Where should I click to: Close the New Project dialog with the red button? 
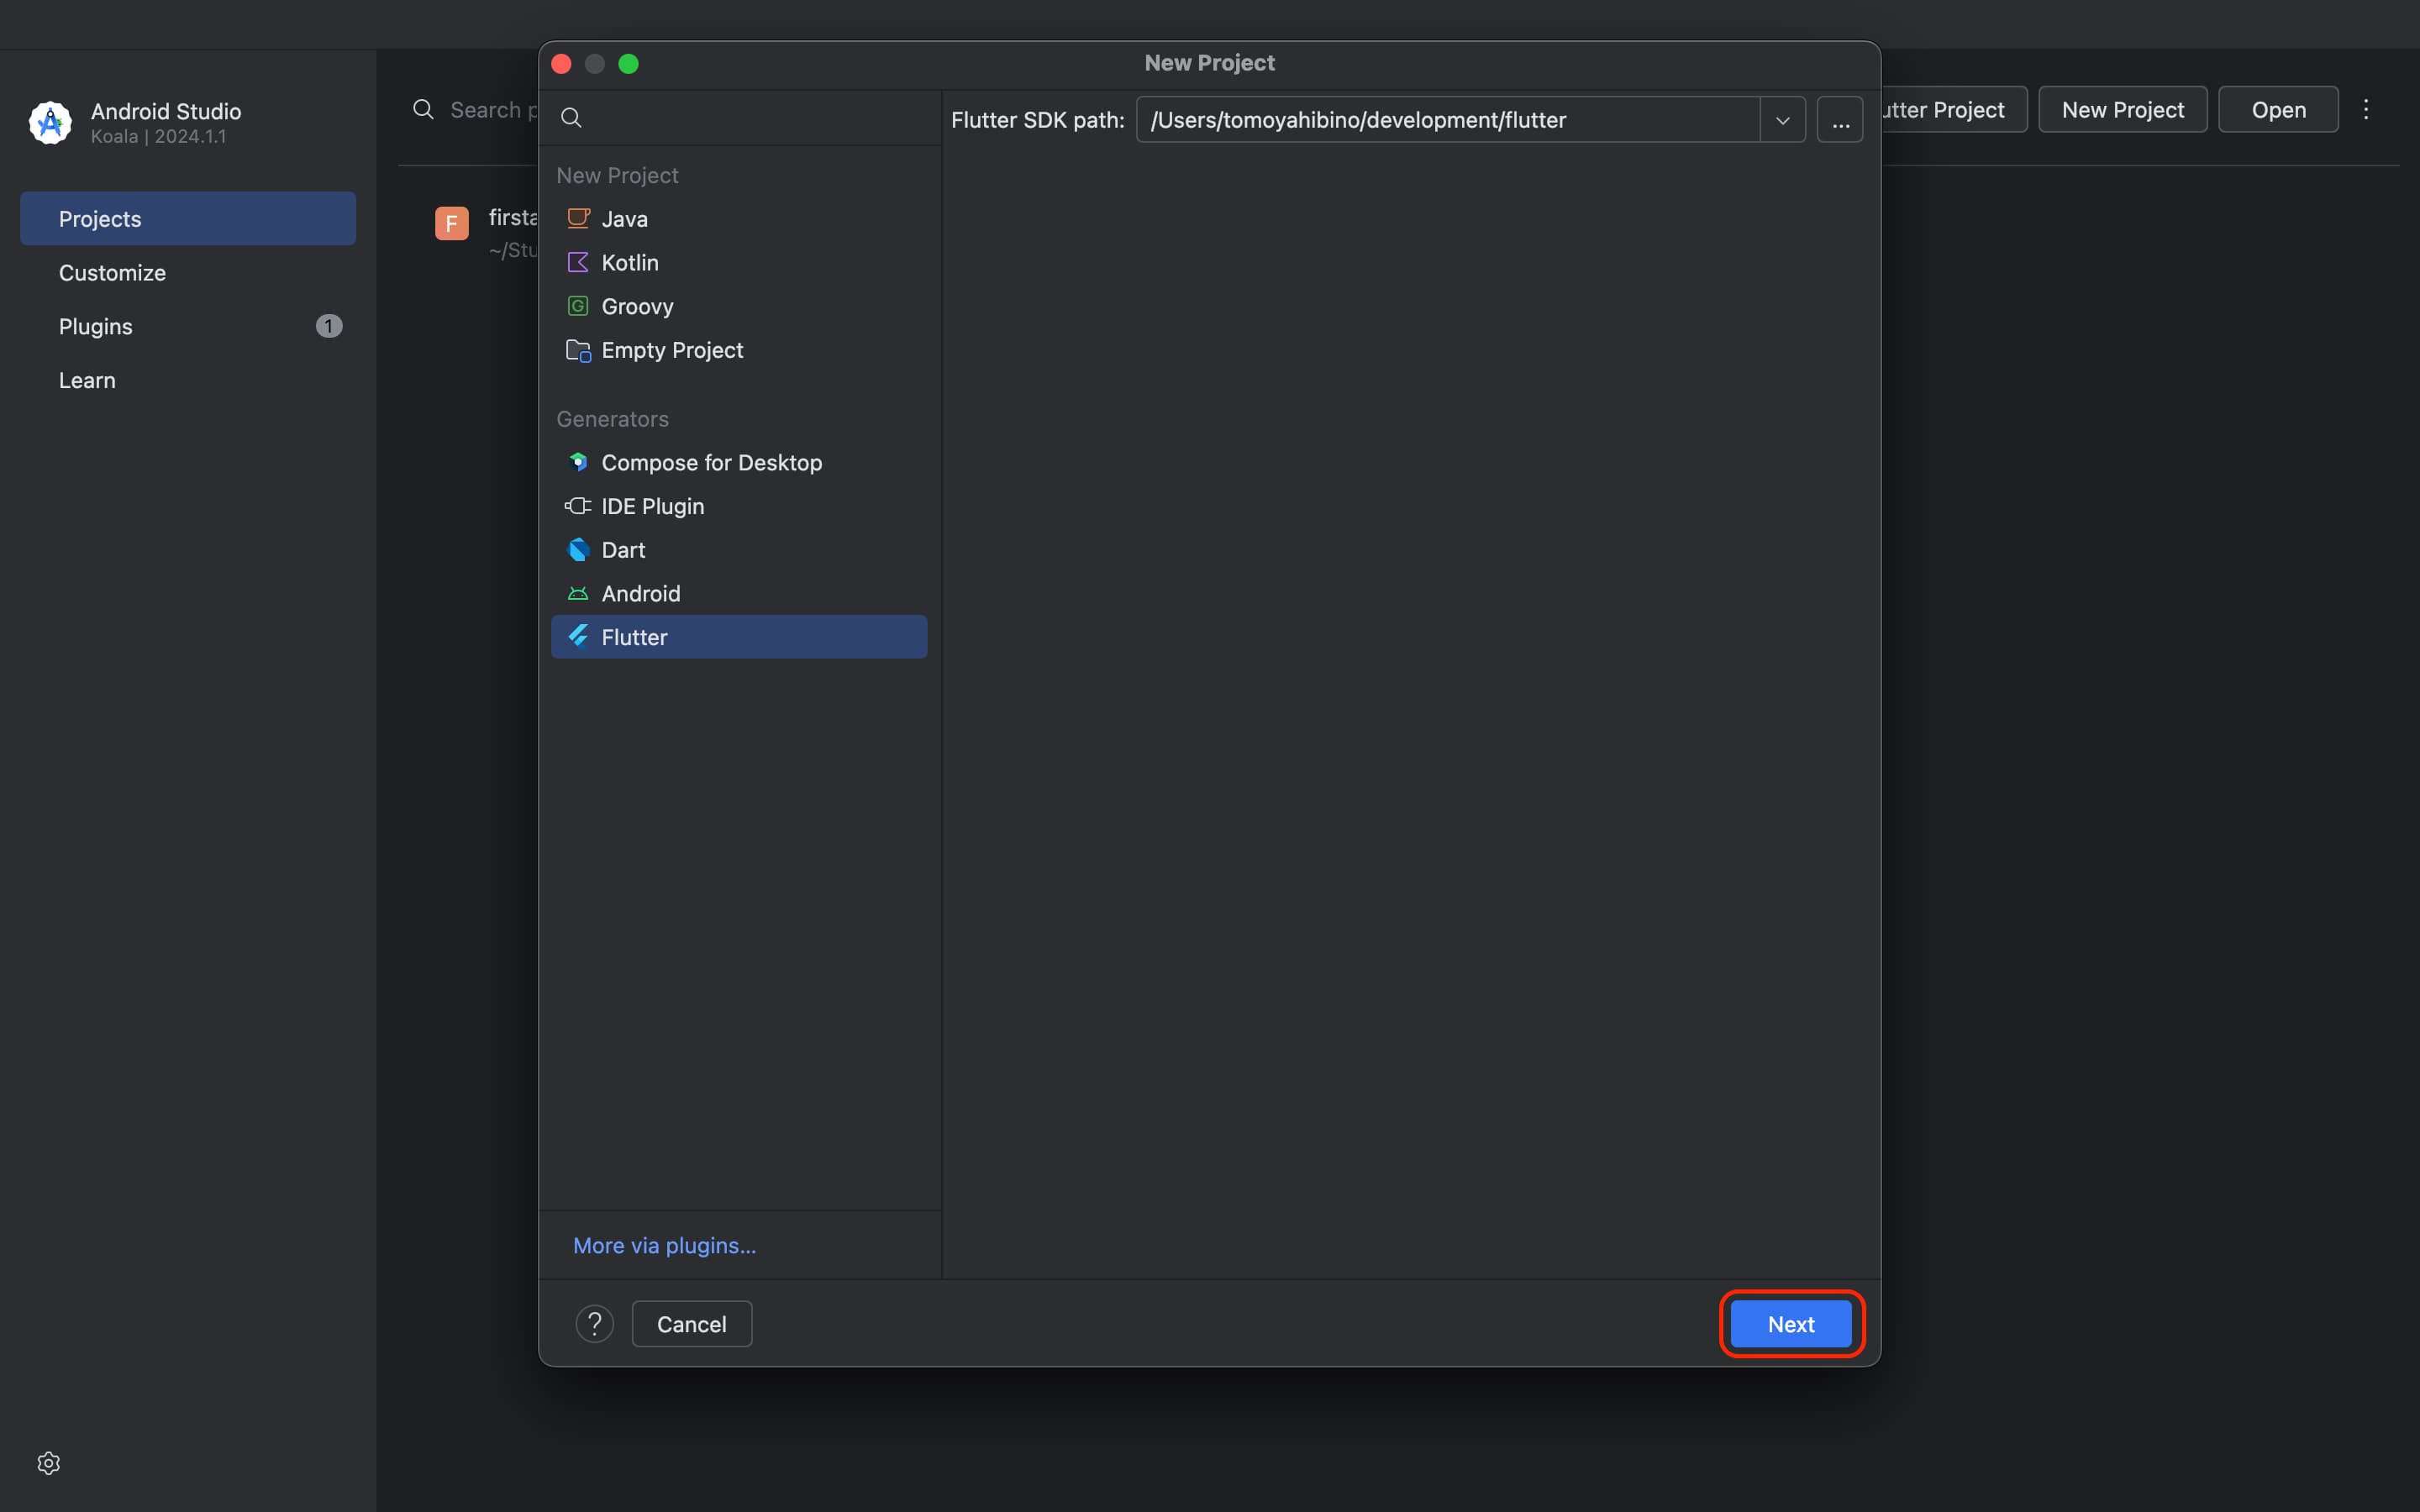(x=562, y=64)
